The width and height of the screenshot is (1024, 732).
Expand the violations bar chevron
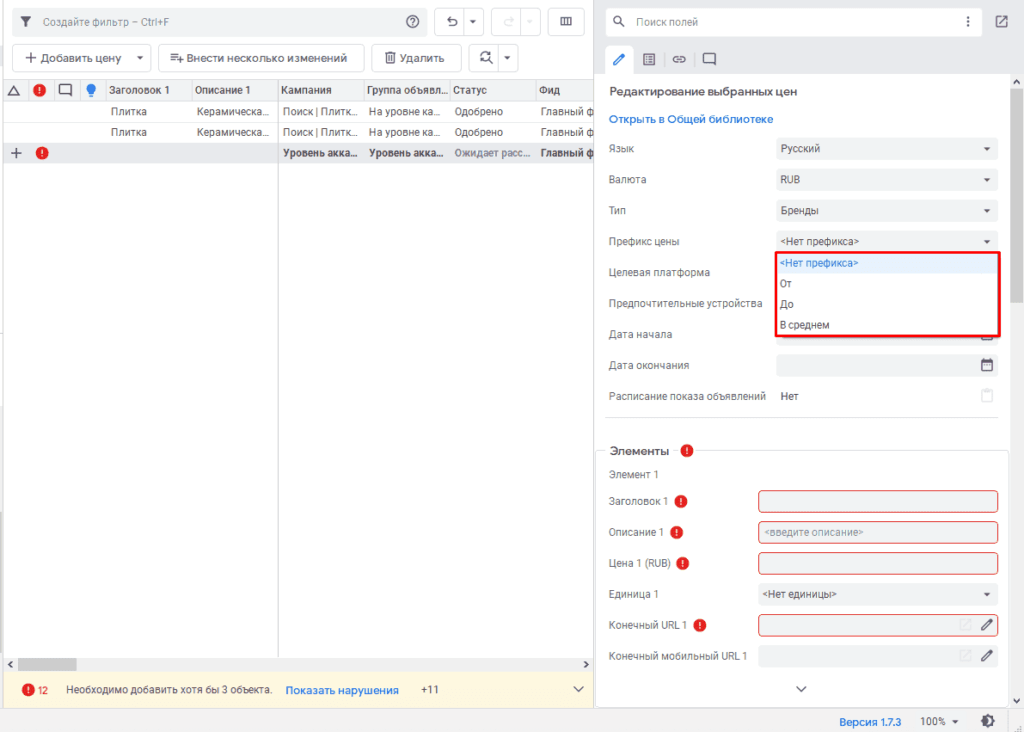click(579, 689)
